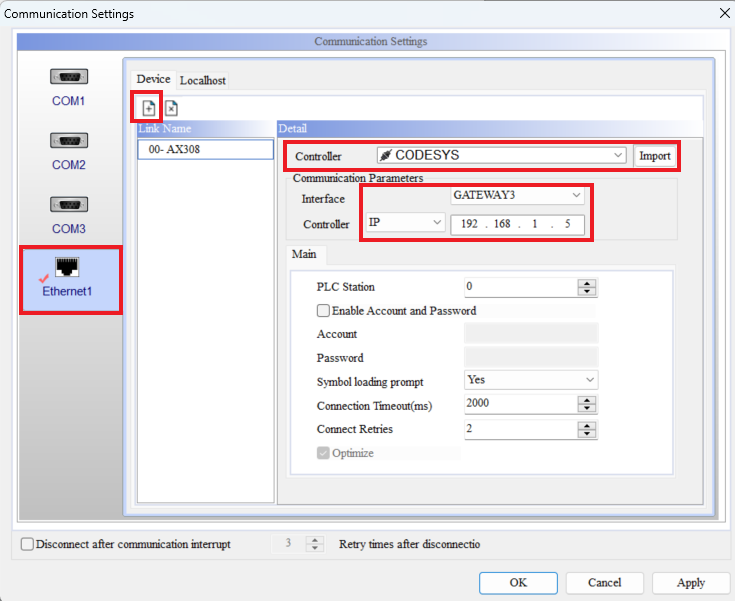The width and height of the screenshot is (735, 601).
Task: Click the Import button
Action: tap(655, 156)
